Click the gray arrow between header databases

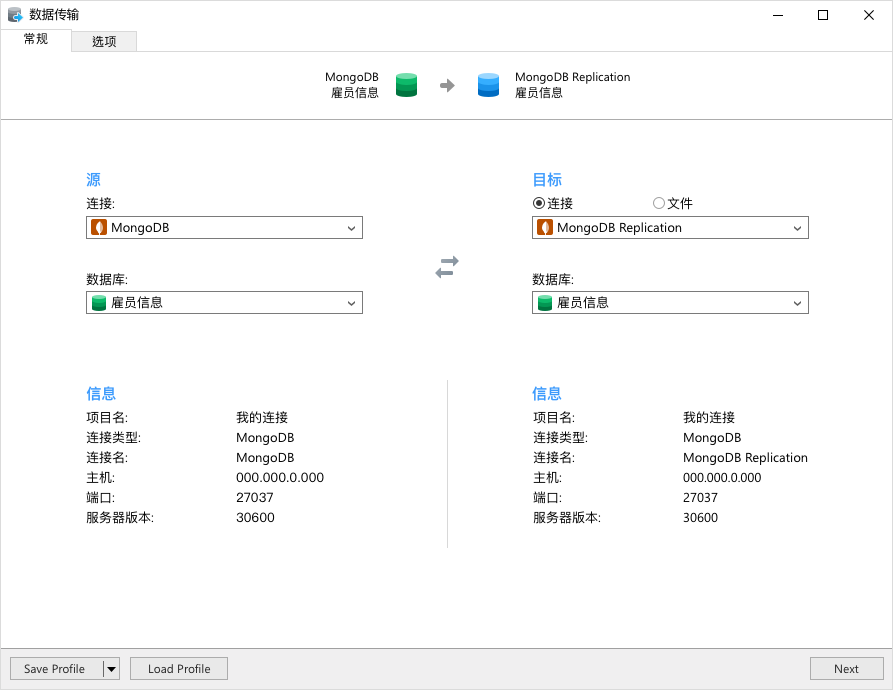pyautogui.click(x=447, y=86)
